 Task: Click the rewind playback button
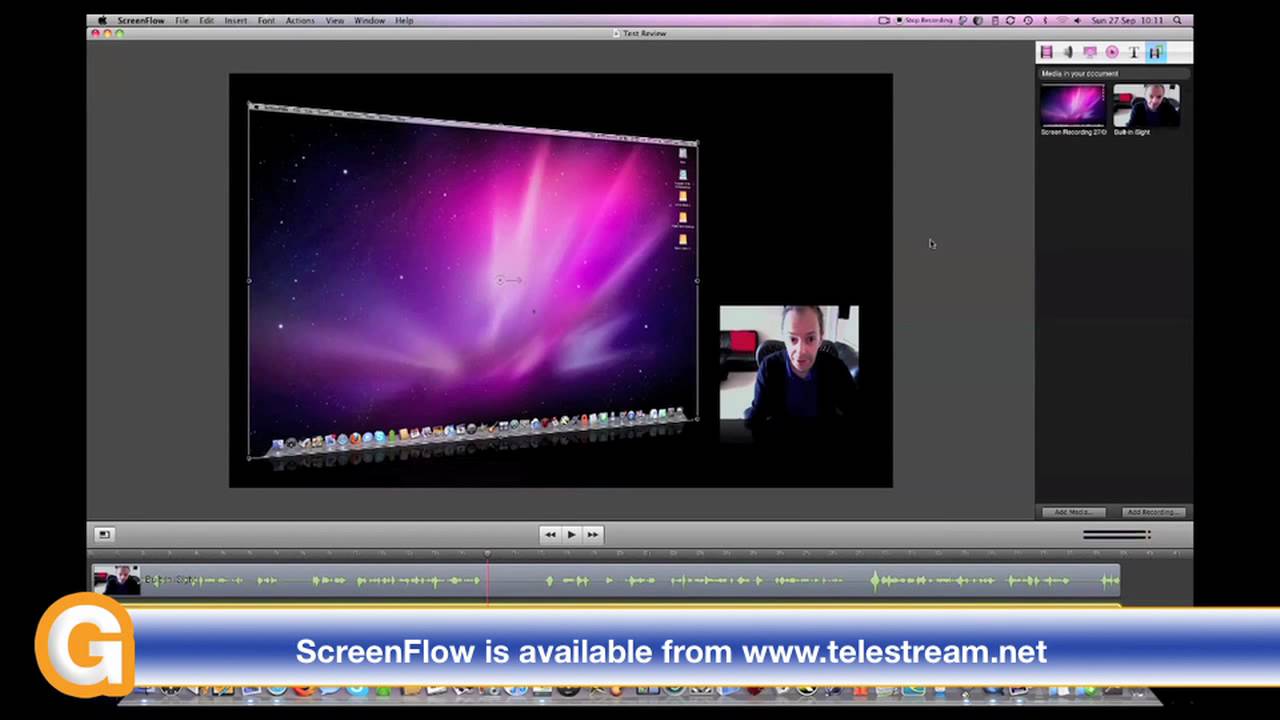(x=550, y=535)
